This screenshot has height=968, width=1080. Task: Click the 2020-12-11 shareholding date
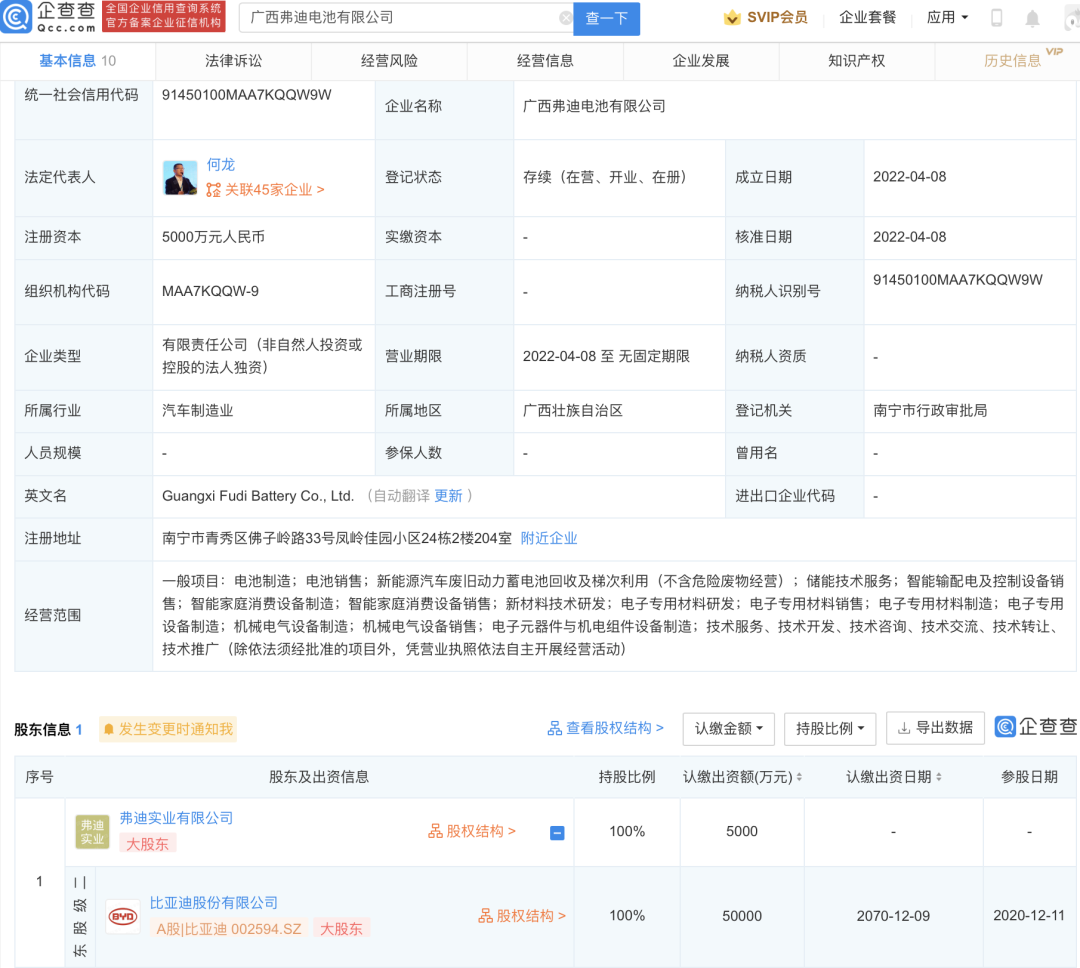1028,916
